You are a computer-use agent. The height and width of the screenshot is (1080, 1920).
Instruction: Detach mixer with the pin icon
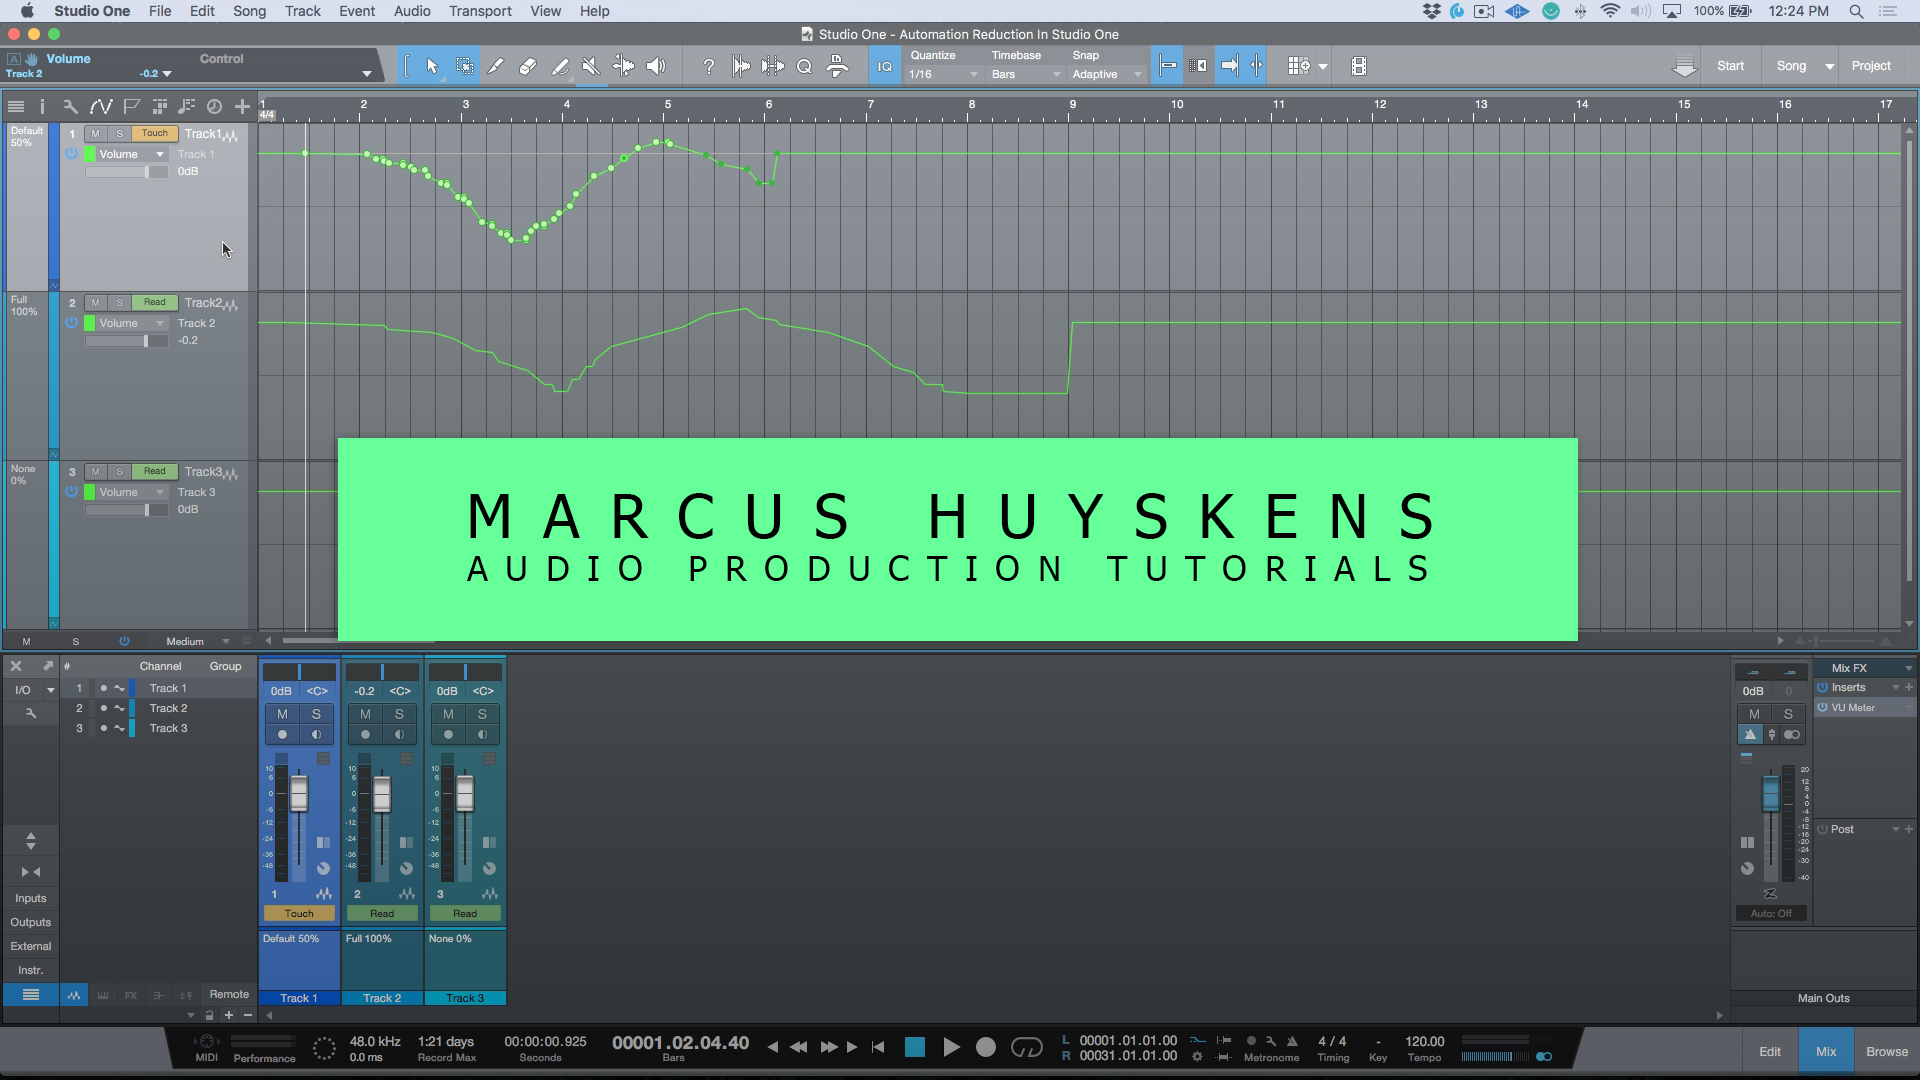[47, 666]
